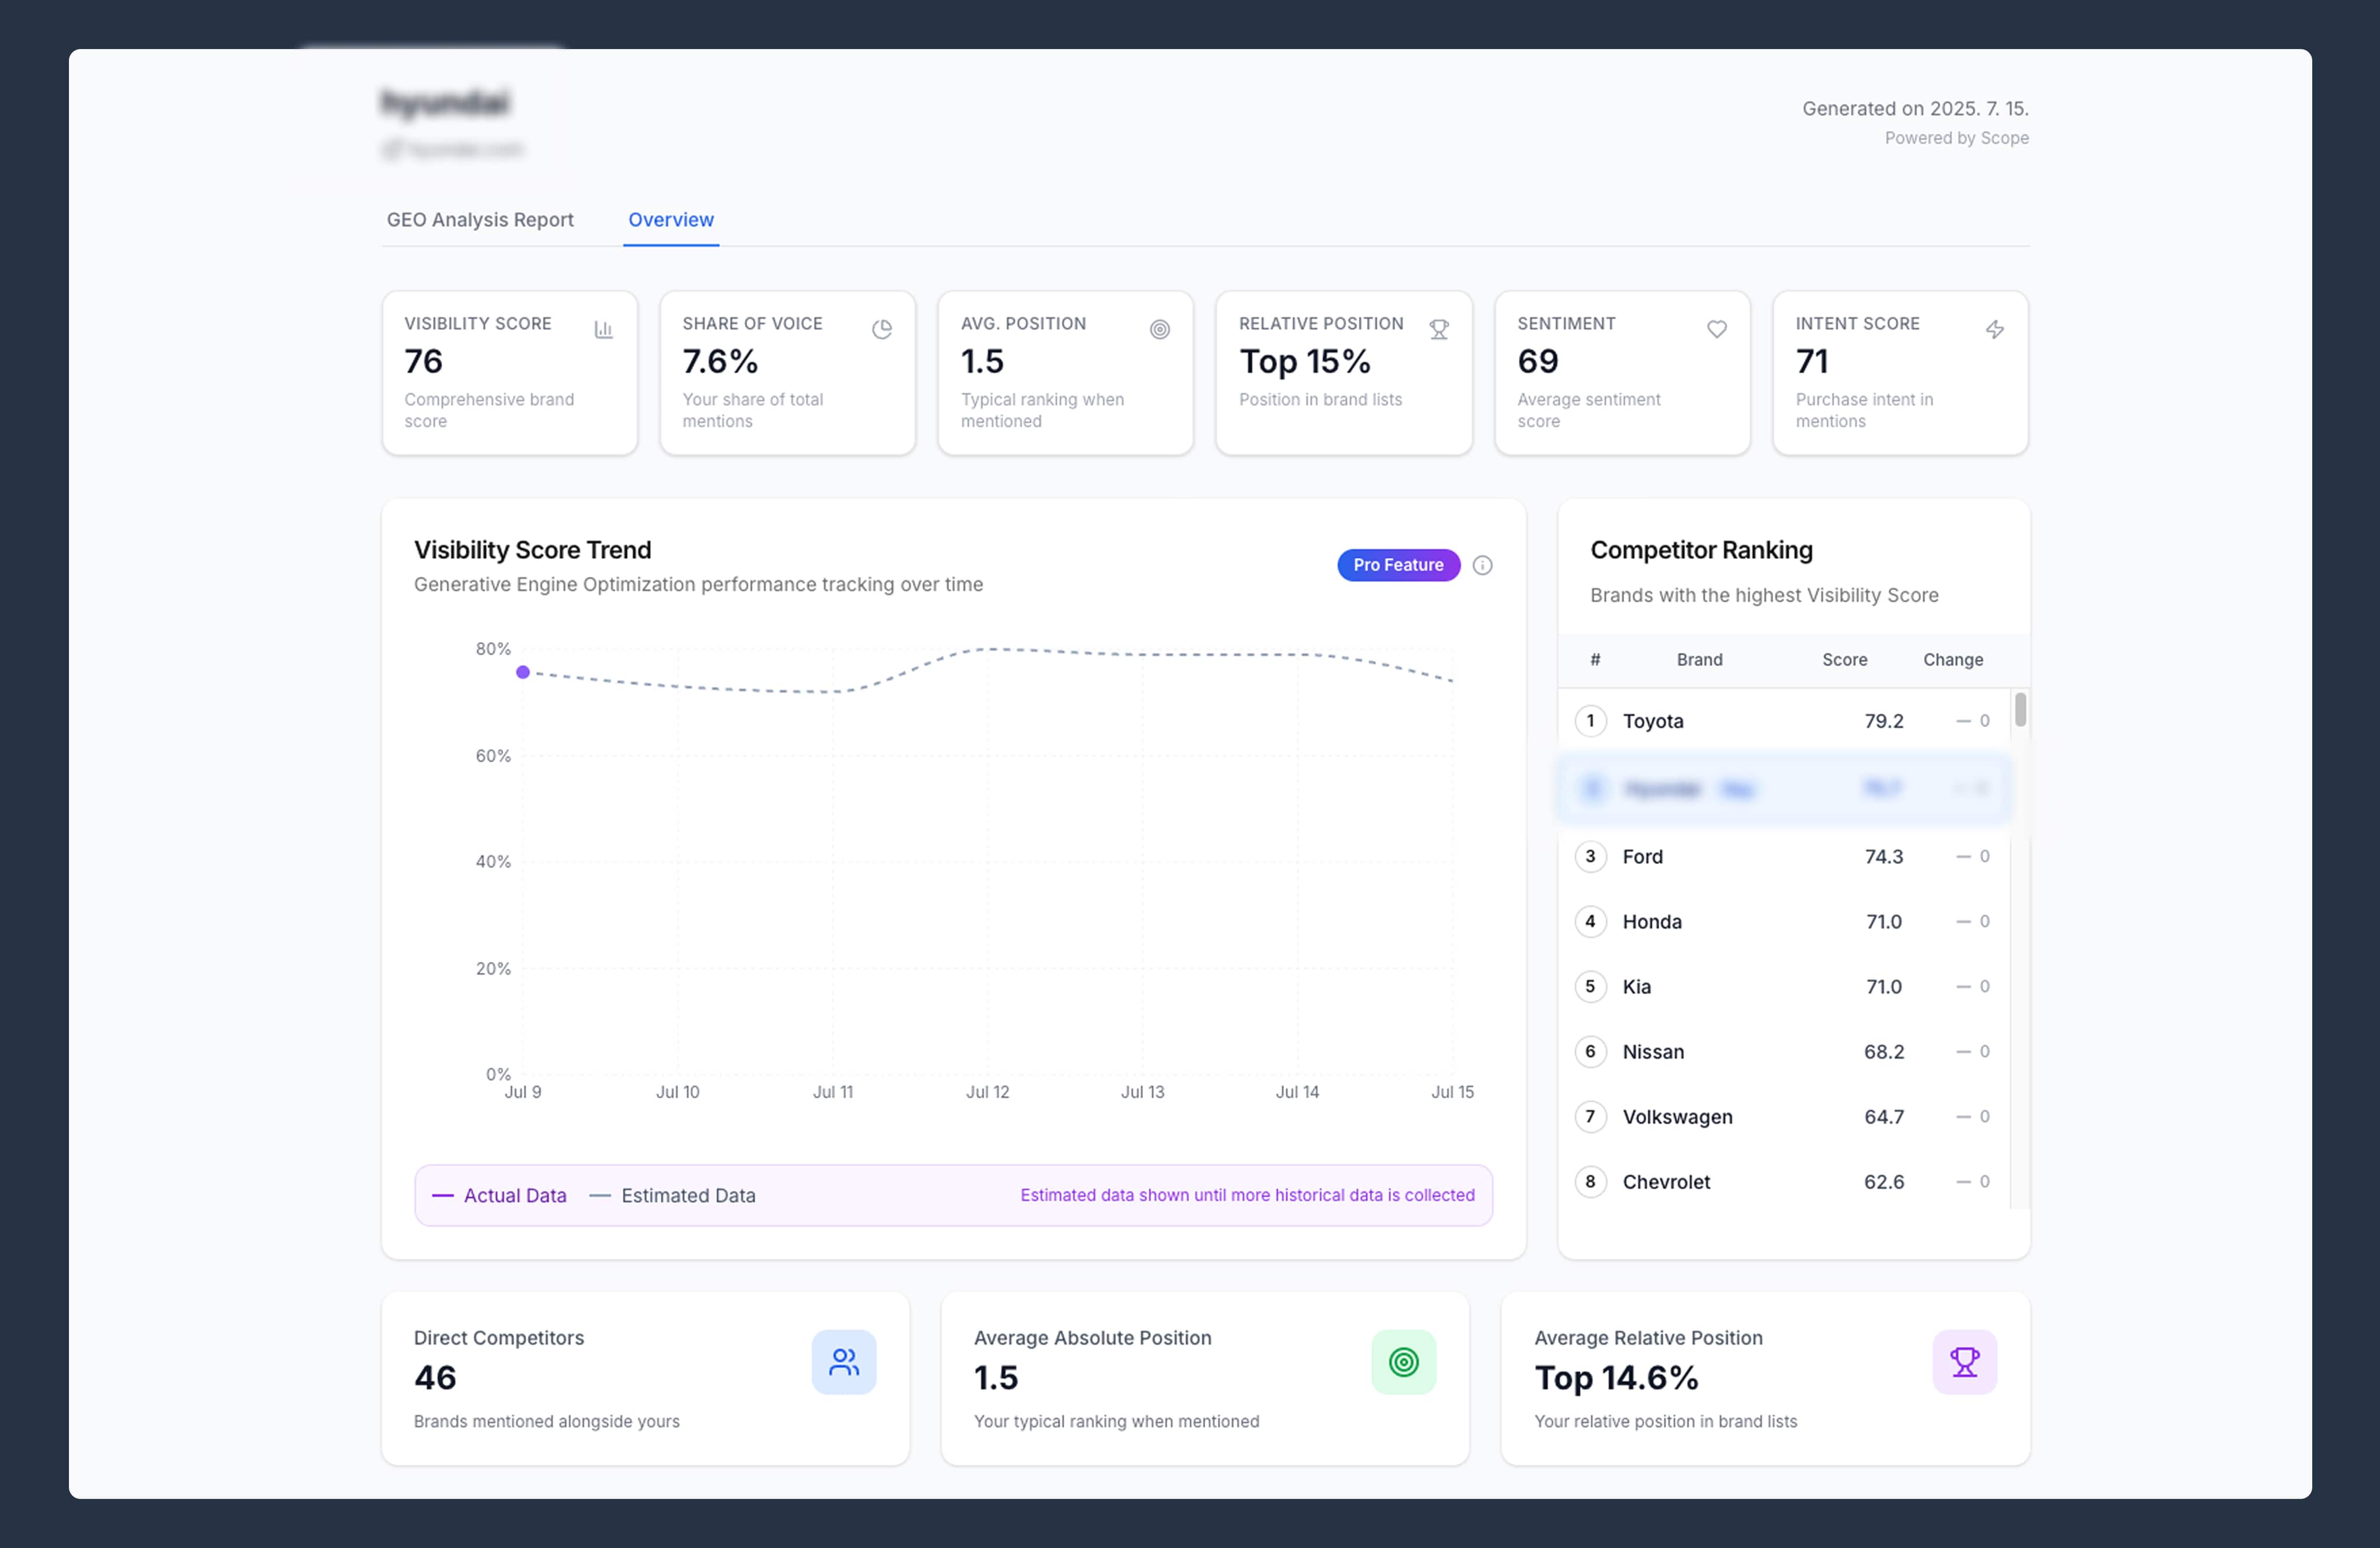Click the Top 14.6% value
The width and height of the screenshot is (2380, 1548).
click(1616, 1378)
